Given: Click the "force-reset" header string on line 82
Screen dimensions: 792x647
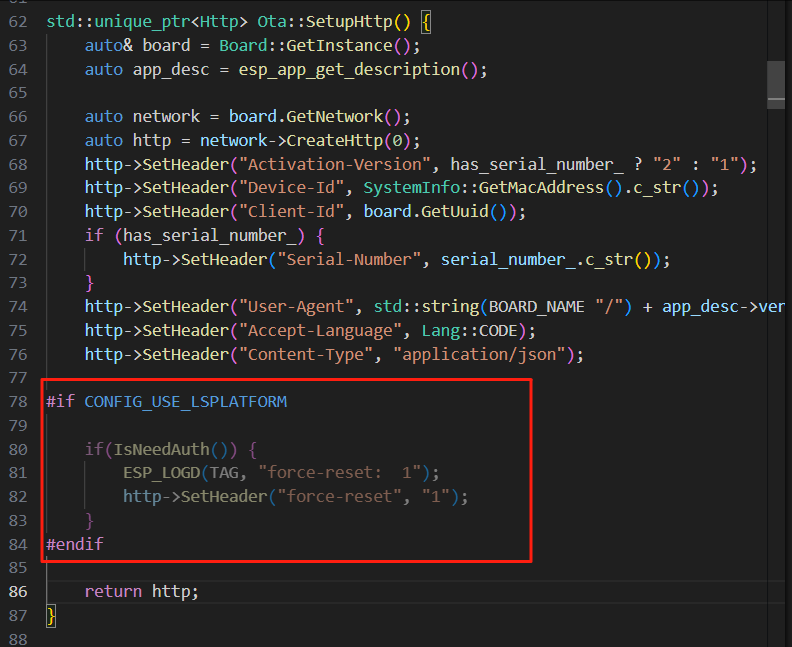Looking at the screenshot, I should click(x=339, y=496).
